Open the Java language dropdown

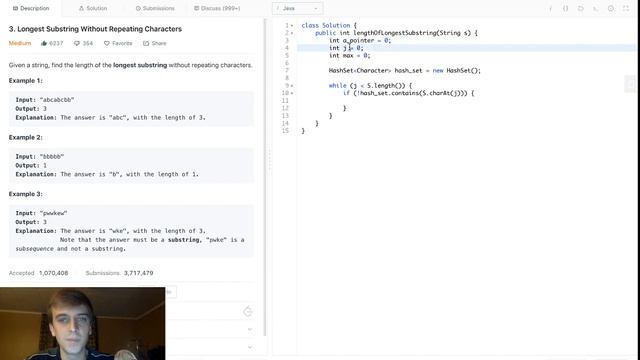click(298, 8)
